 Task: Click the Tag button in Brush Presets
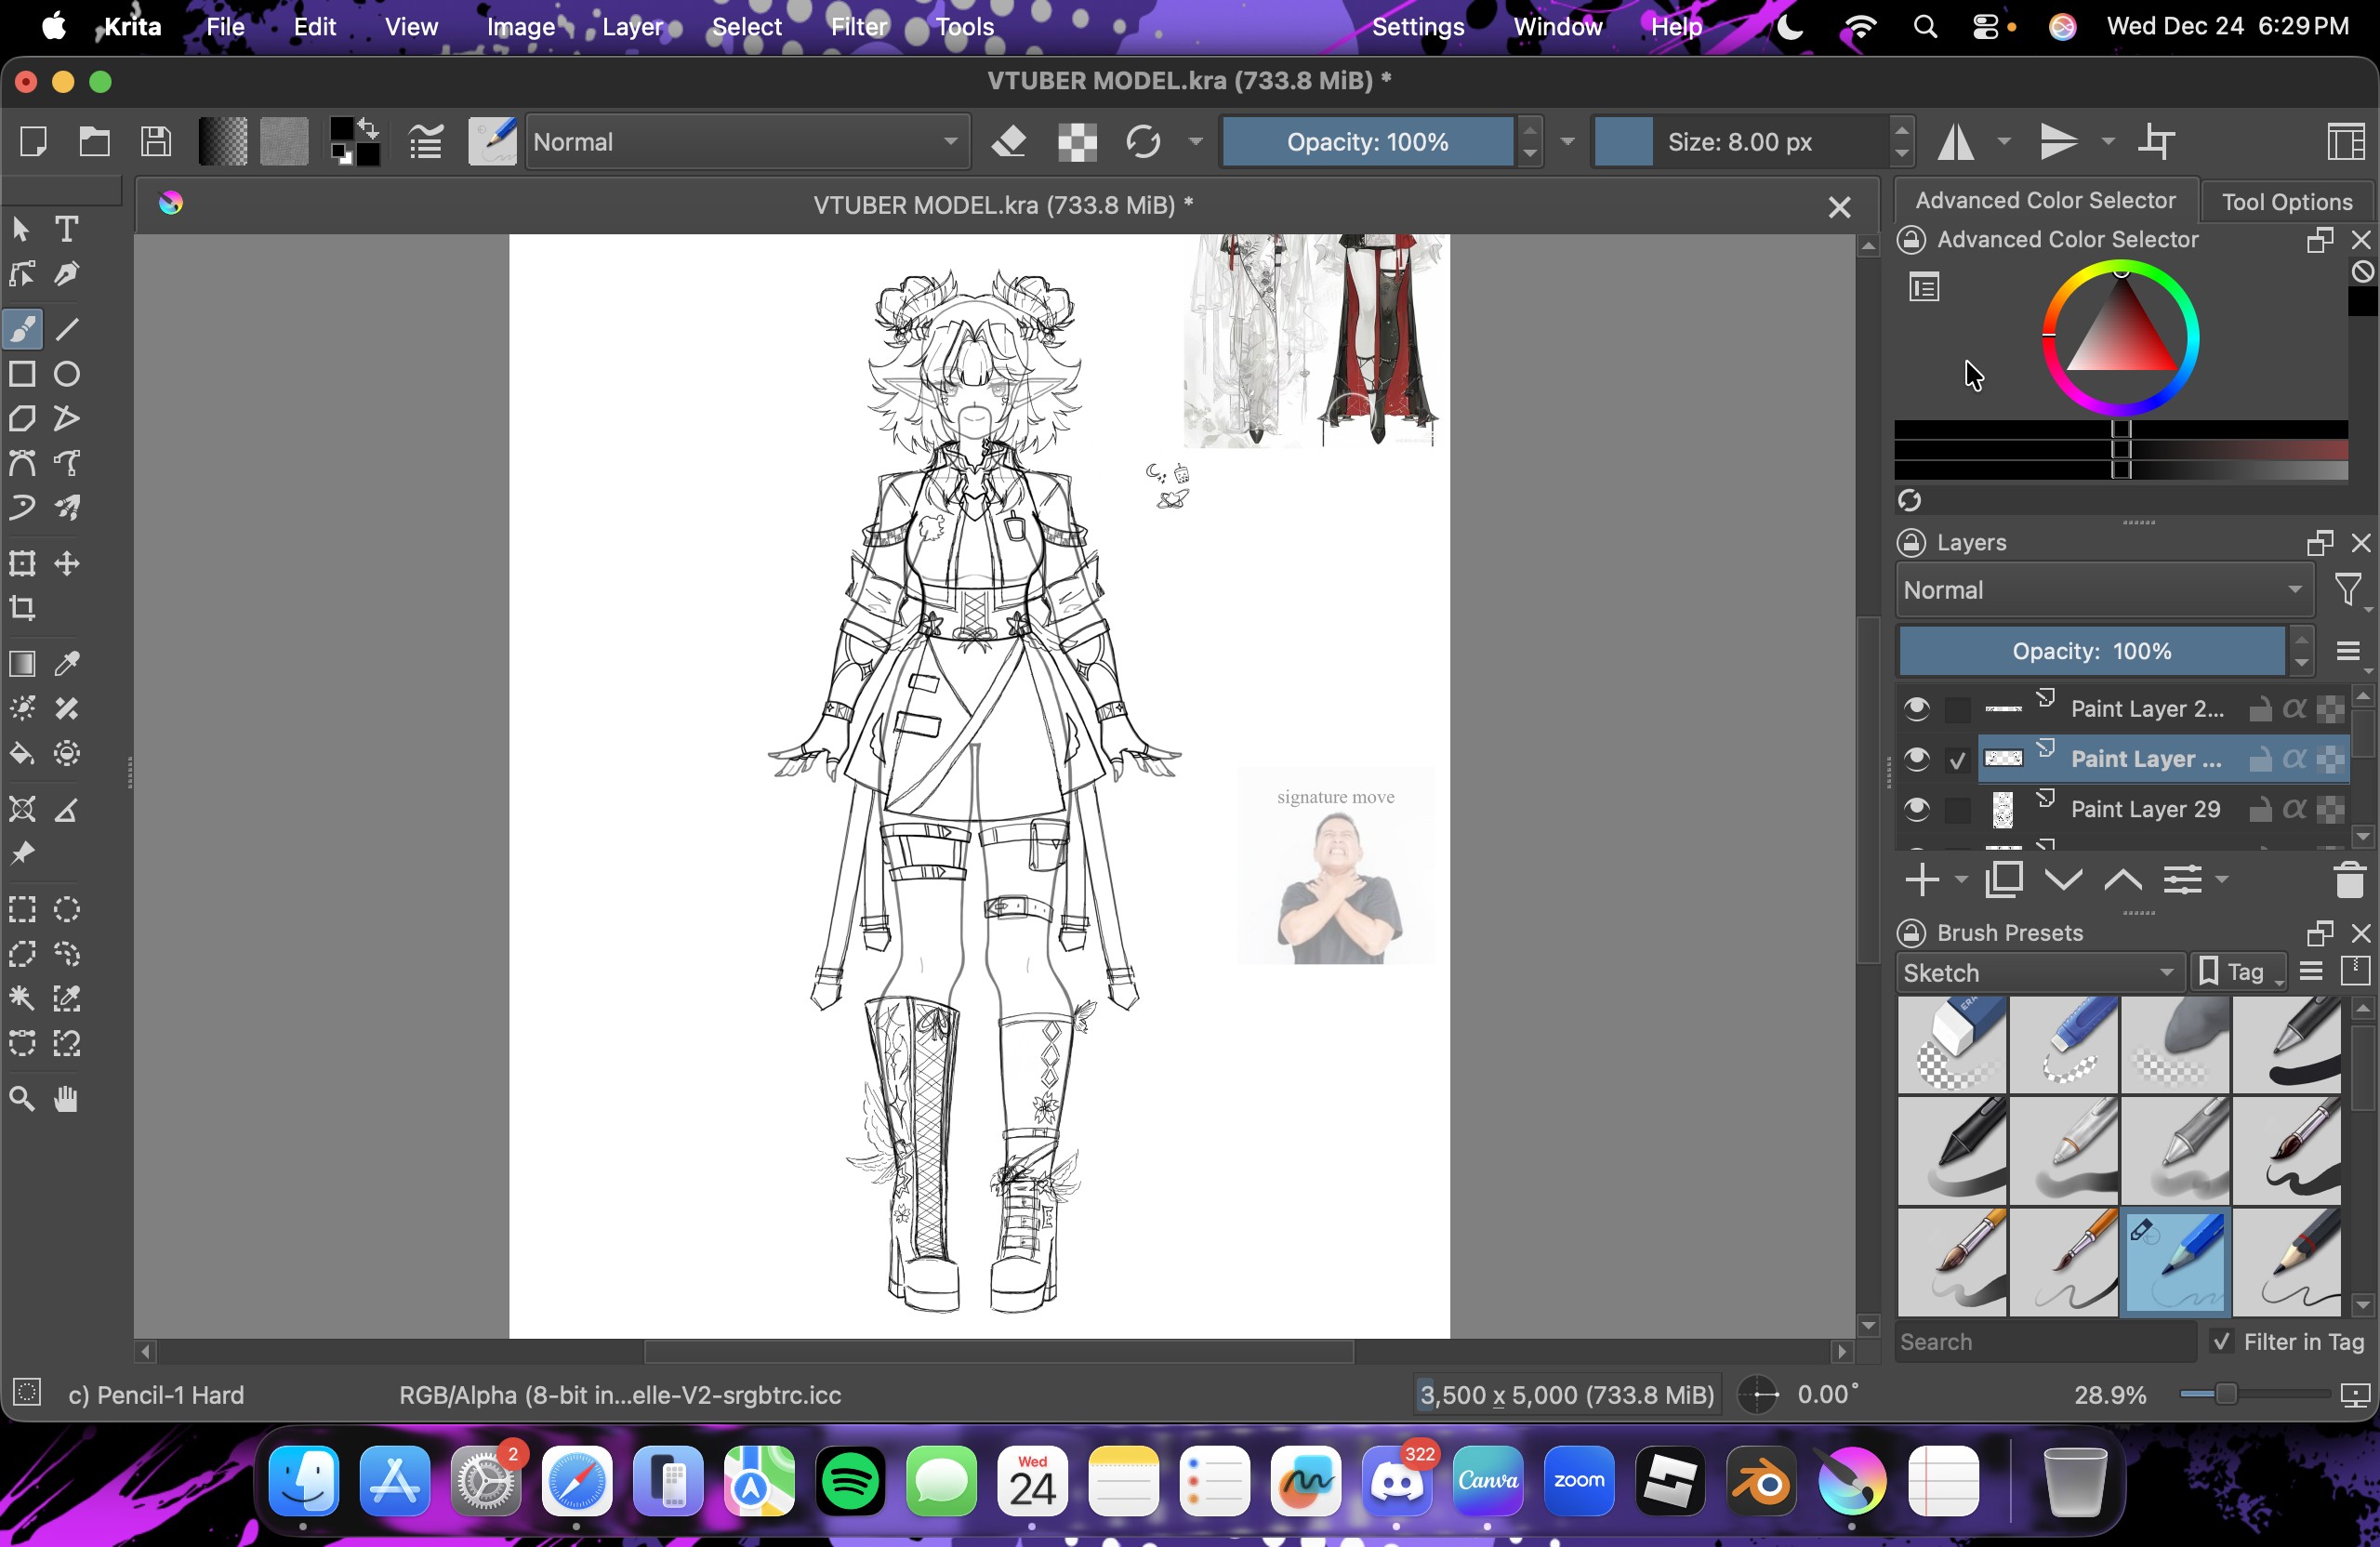tap(2237, 972)
